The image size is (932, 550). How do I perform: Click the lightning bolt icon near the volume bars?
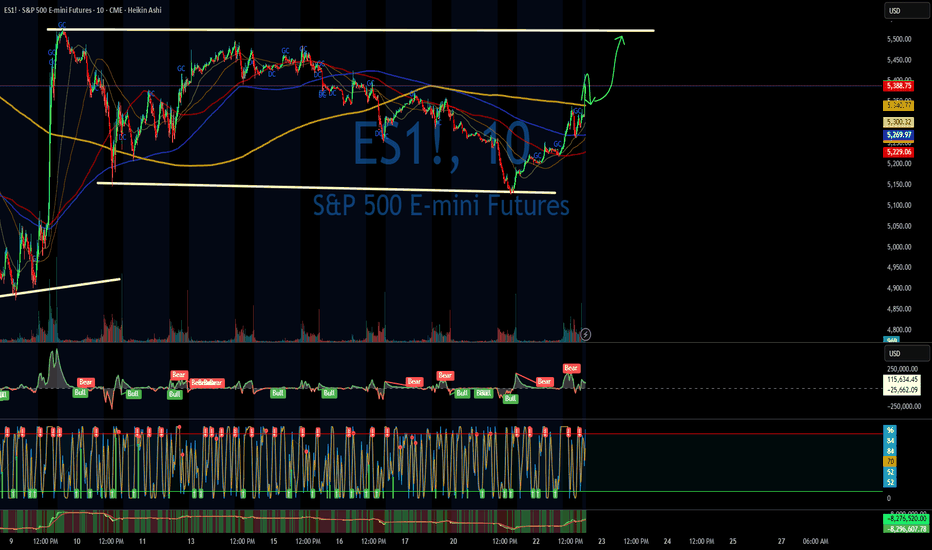click(x=585, y=335)
